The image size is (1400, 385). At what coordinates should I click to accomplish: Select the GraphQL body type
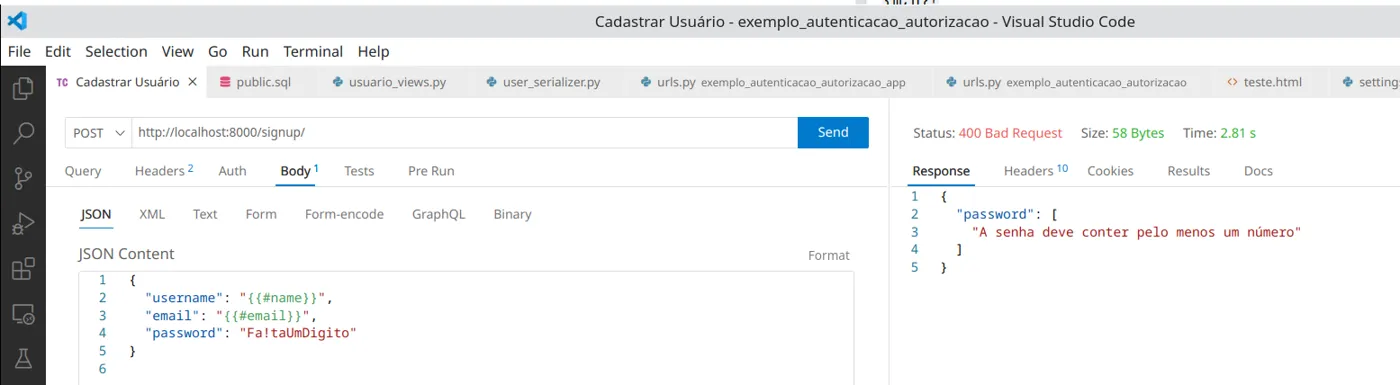pos(438,214)
